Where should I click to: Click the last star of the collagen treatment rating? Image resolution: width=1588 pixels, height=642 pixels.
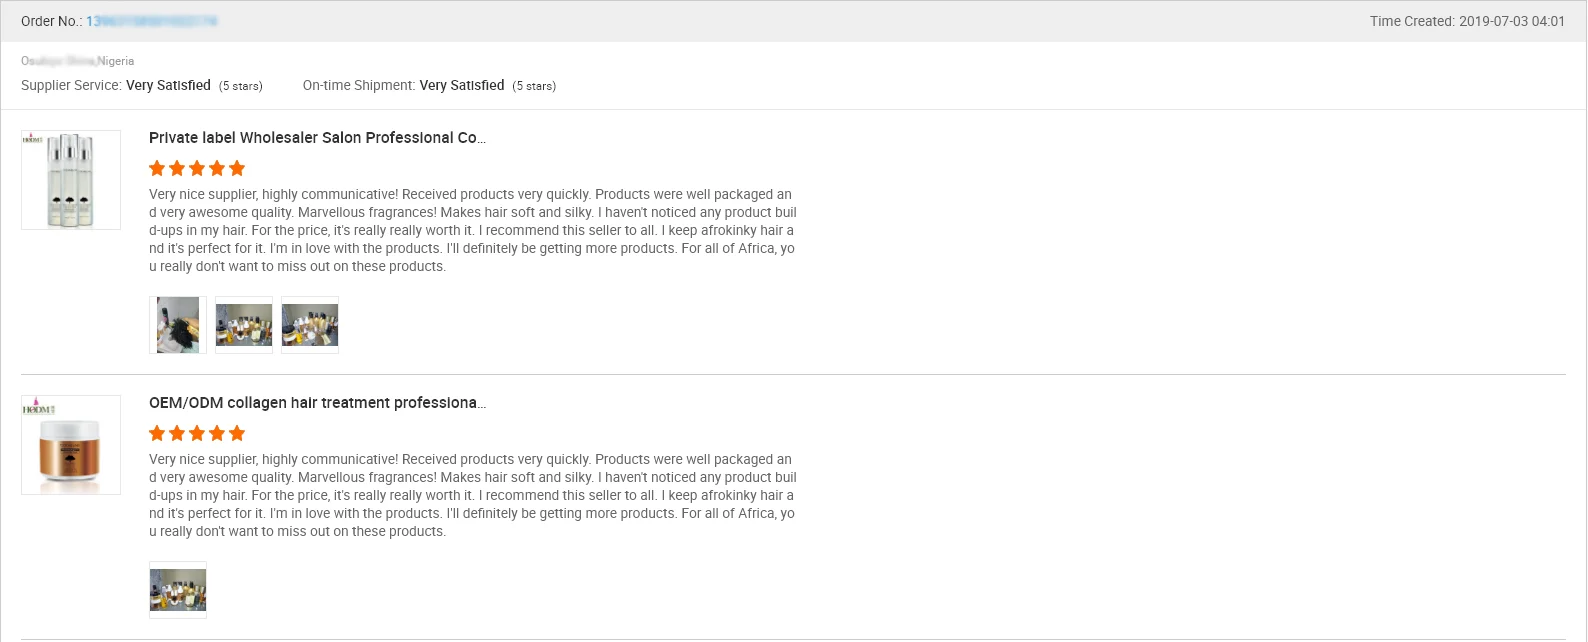coord(237,434)
